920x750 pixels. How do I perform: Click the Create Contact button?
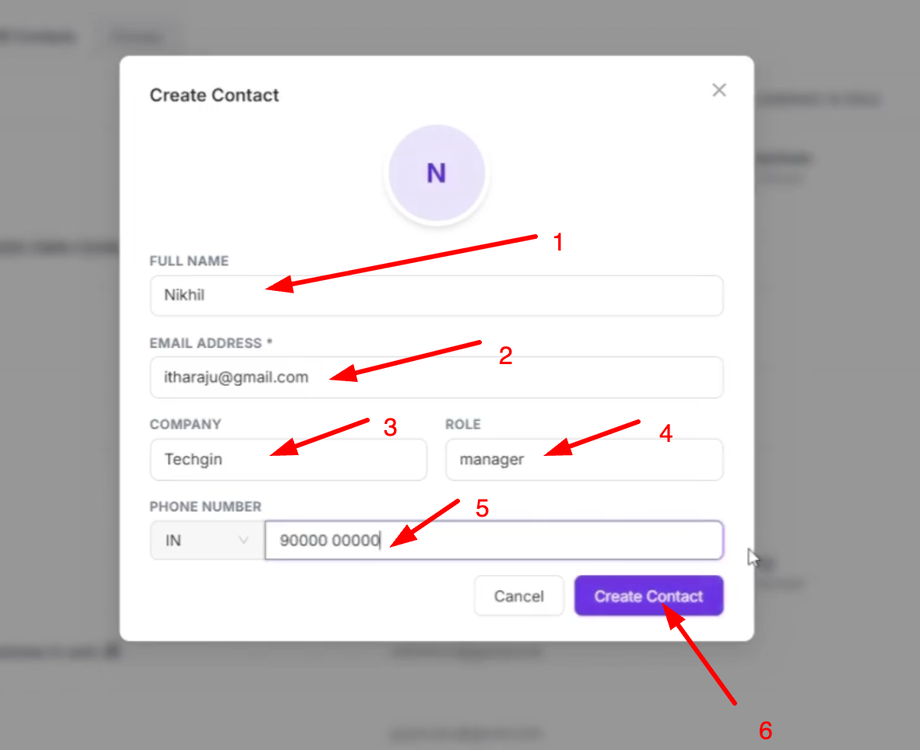click(648, 595)
